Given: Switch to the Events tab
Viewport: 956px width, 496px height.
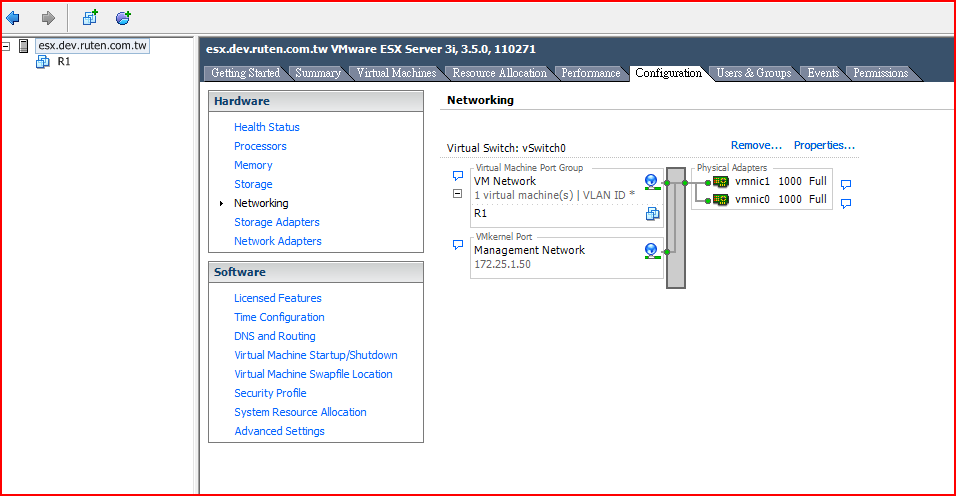Looking at the screenshot, I should pos(823,73).
